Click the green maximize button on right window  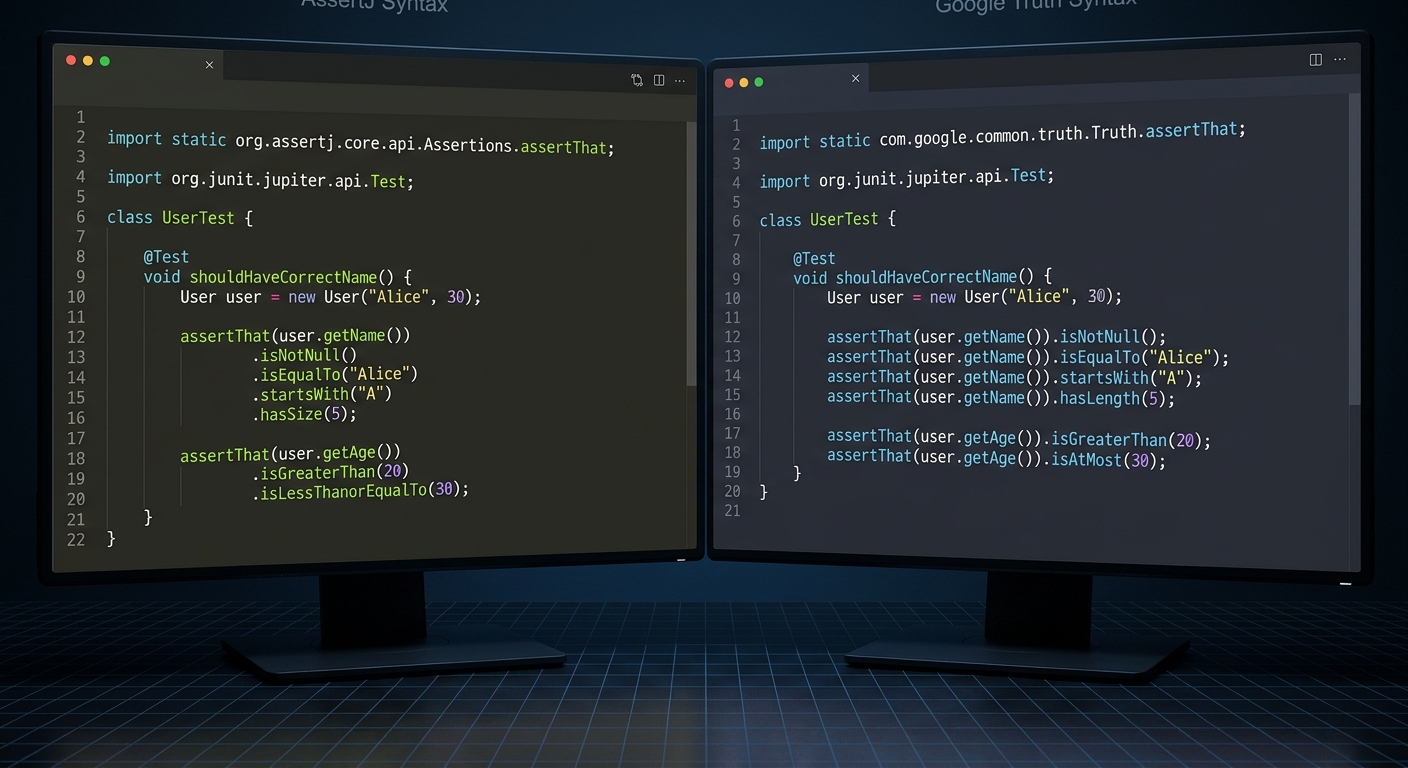(759, 82)
